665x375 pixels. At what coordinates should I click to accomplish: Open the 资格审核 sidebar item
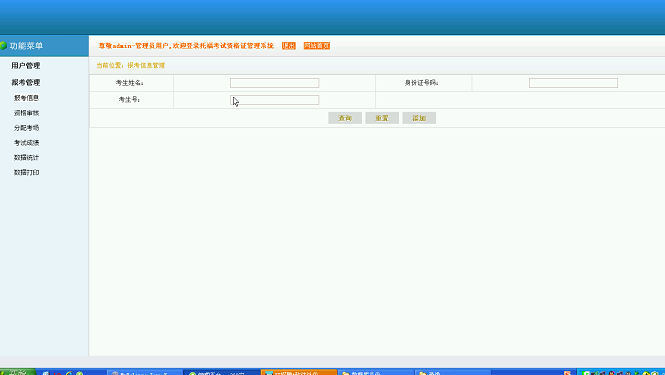pyautogui.click(x=26, y=113)
